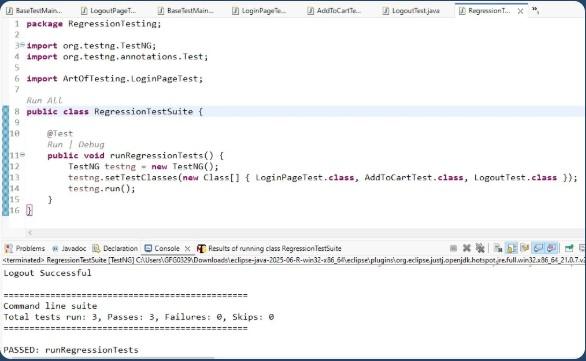Click 'LogoutTest.class' in setTestClasses call

coord(515,178)
